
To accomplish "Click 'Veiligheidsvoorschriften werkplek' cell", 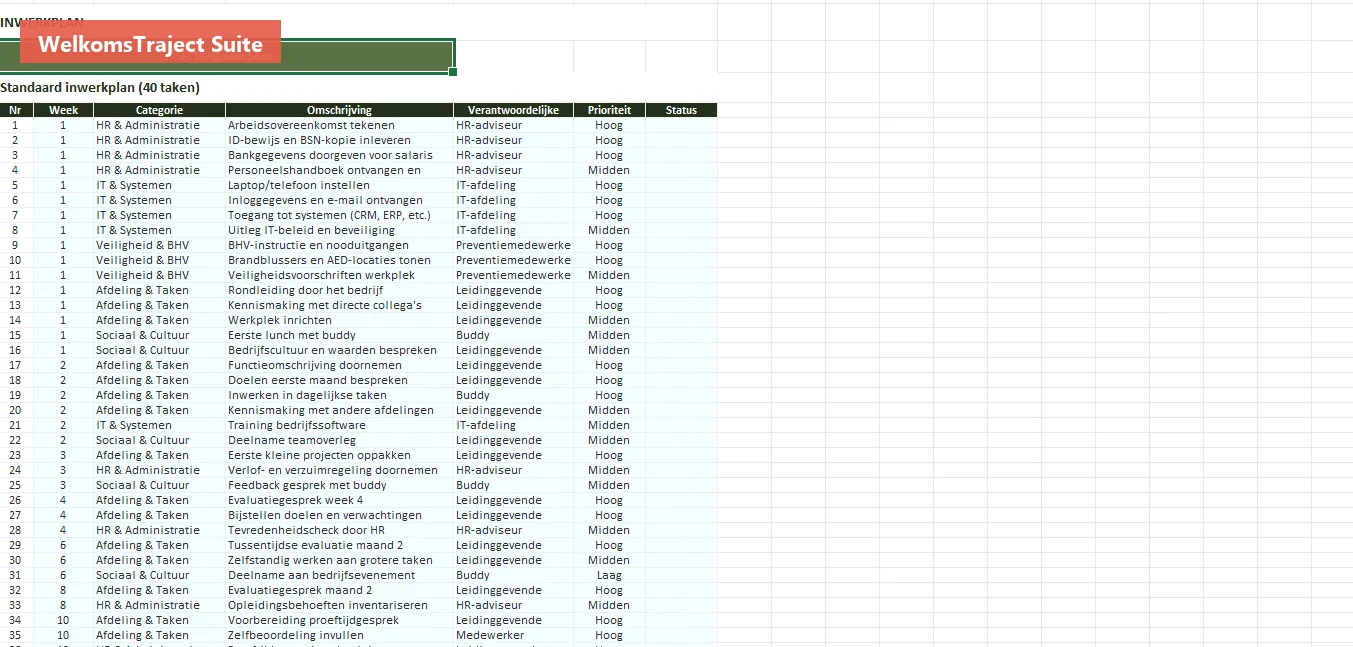I will [340, 275].
